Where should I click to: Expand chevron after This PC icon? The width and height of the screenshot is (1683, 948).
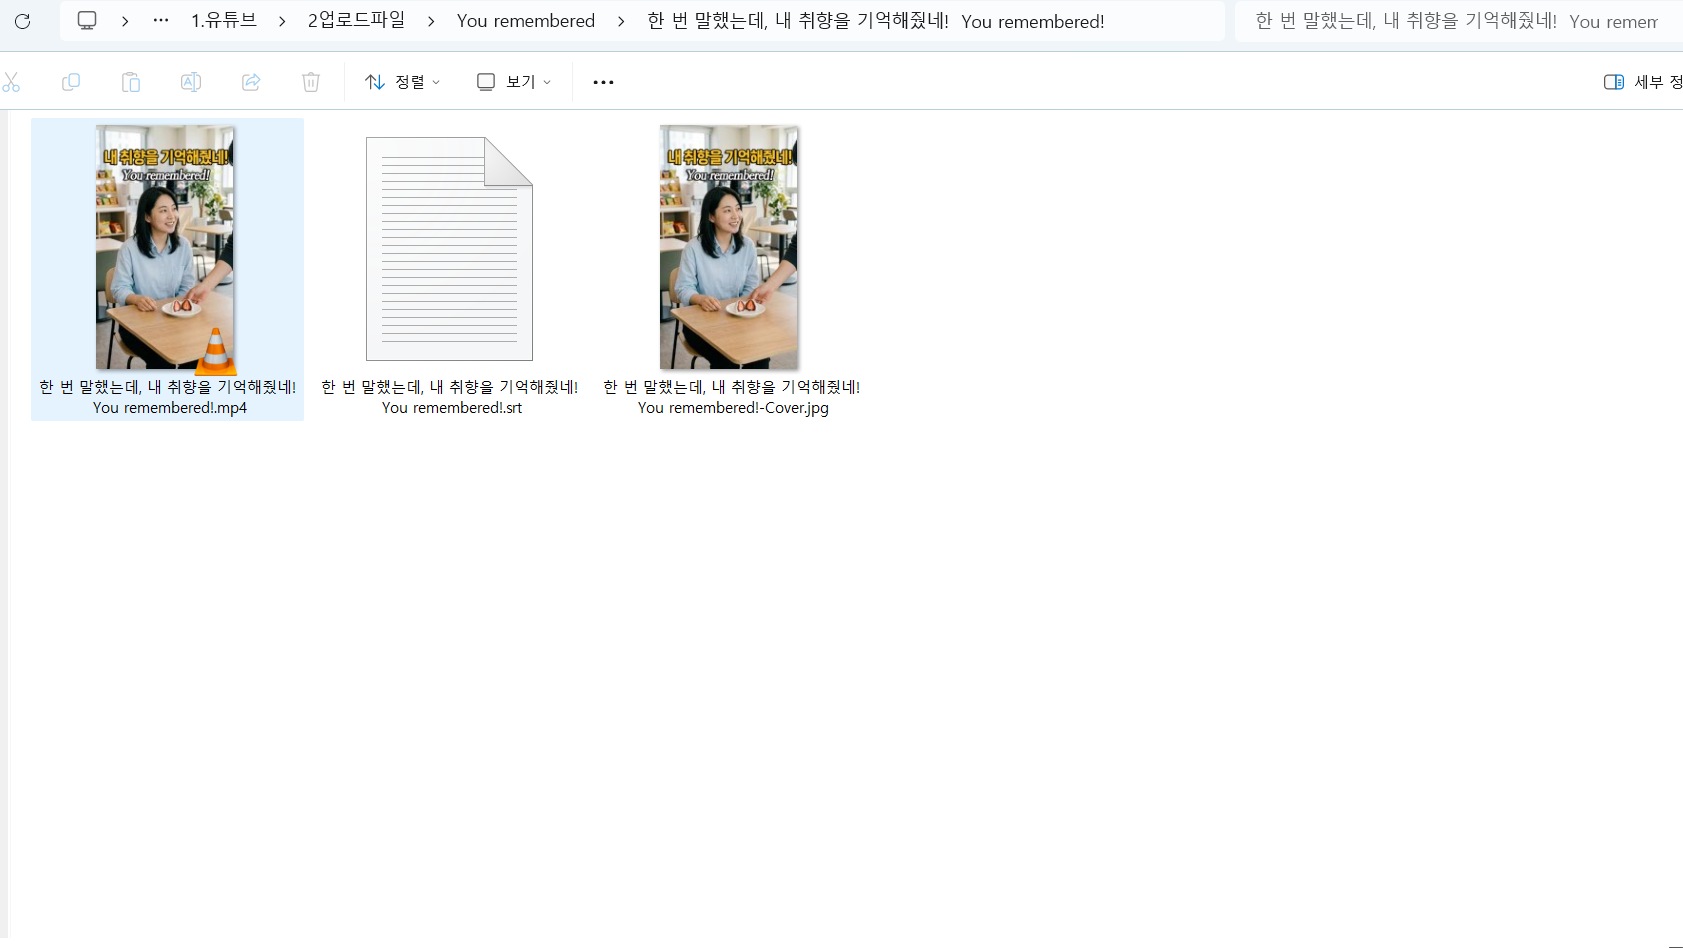[x=125, y=21]
